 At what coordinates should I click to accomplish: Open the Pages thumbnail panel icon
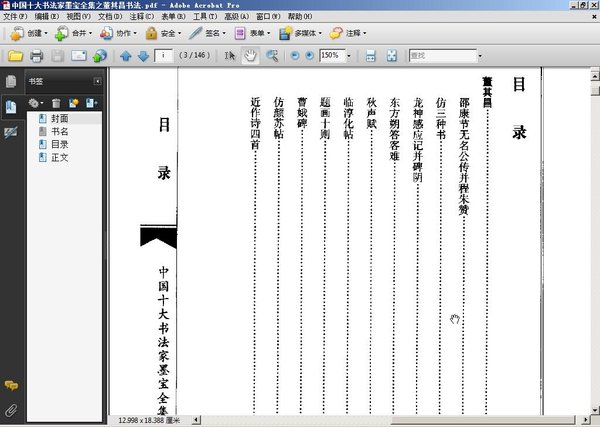11,81
